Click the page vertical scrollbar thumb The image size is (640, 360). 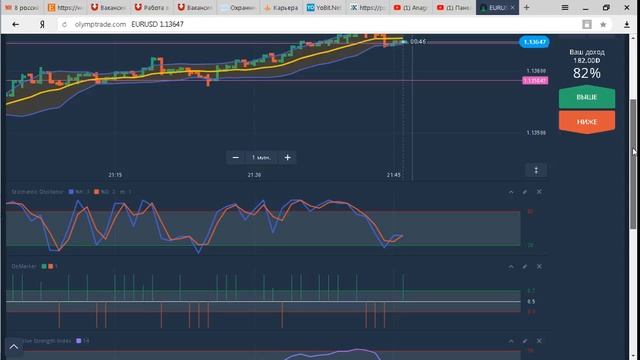click(633, 164)
